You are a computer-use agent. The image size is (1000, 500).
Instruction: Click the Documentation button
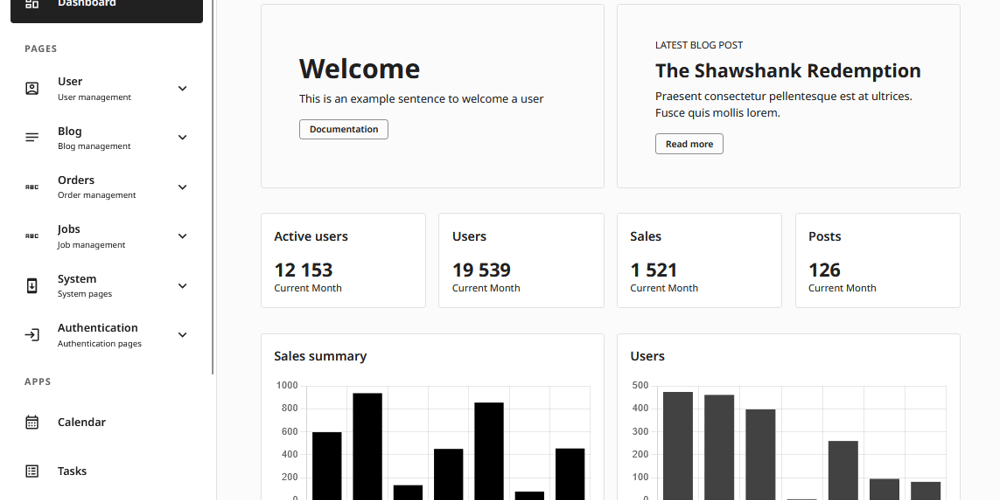pos(344,129)
